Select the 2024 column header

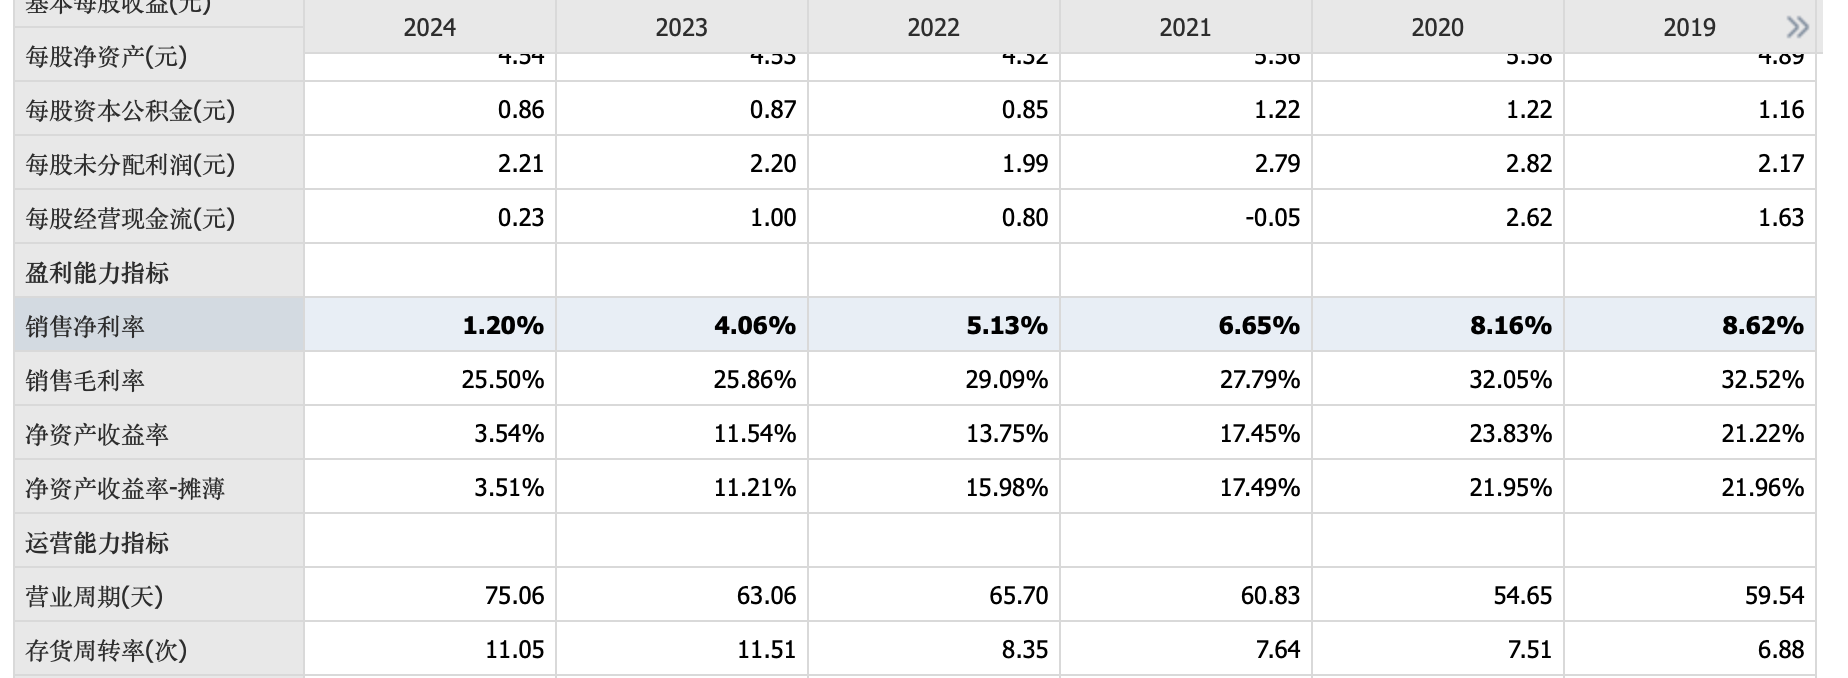pos(429,27)
